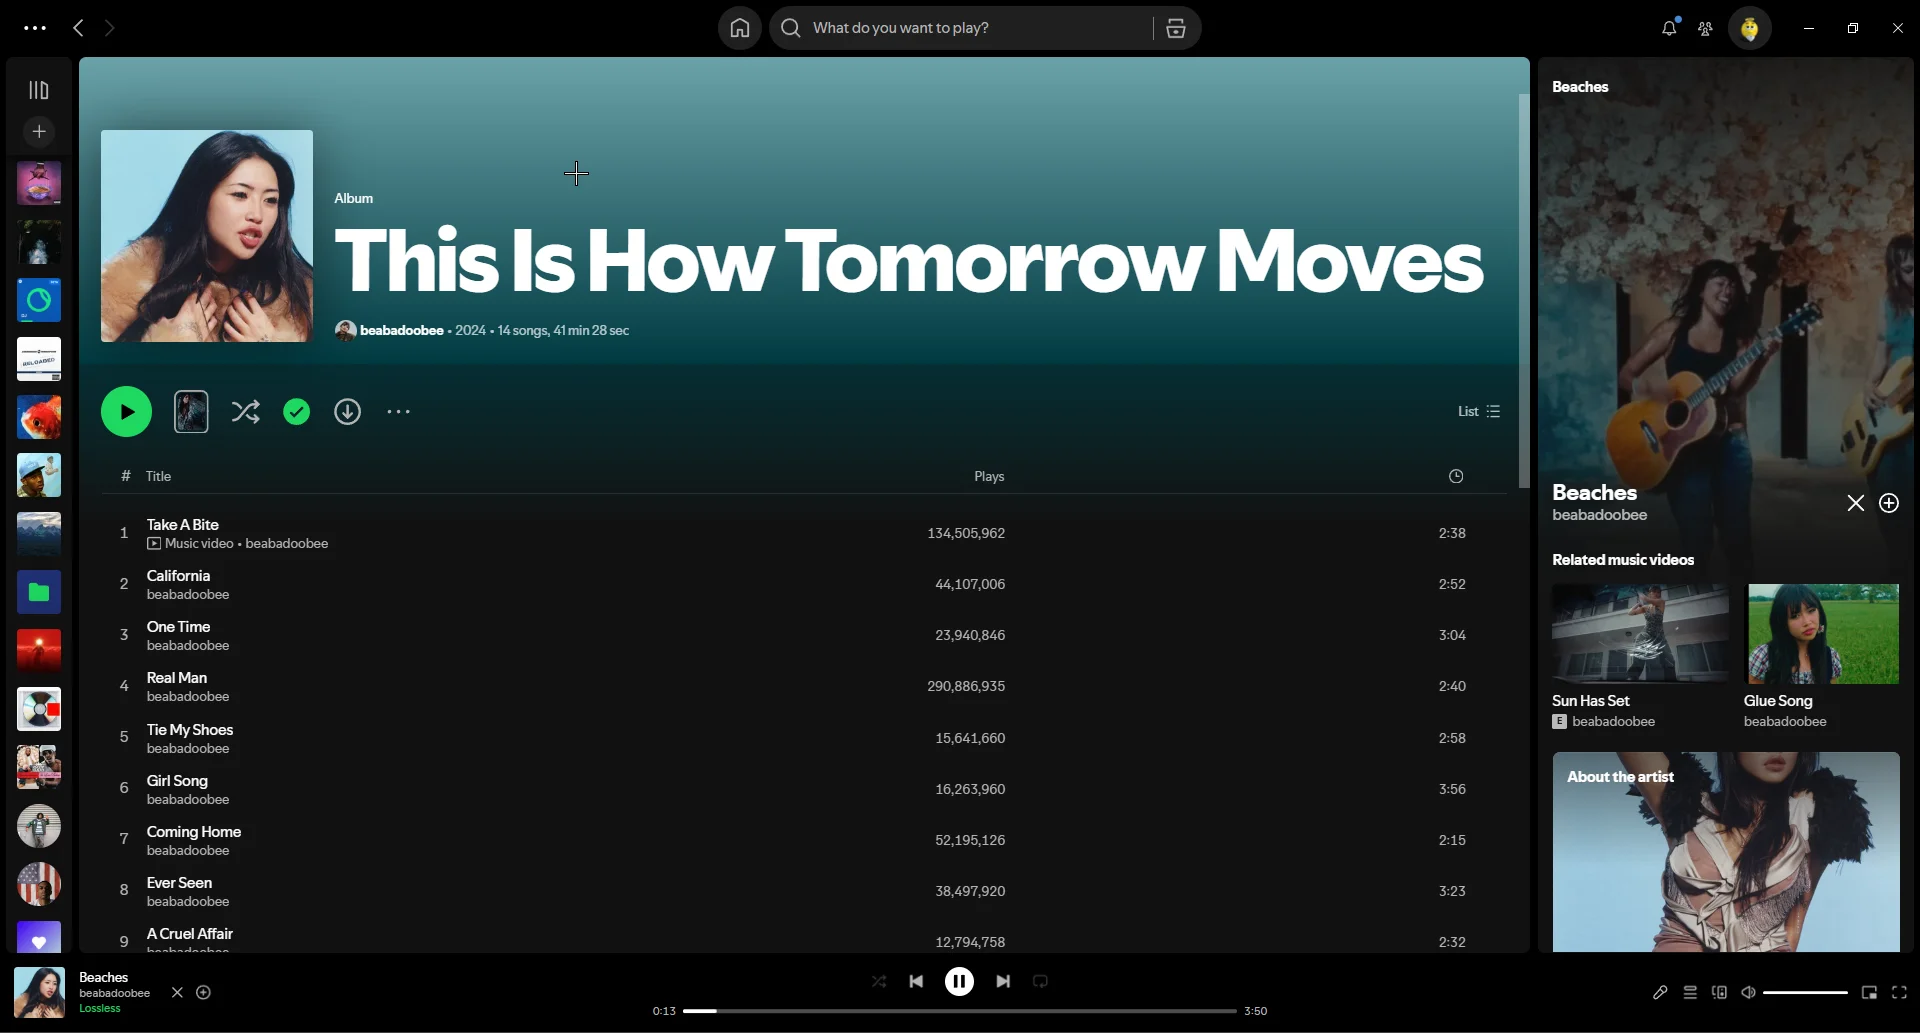
Task: Open the Browse icon in search bar
Action: (x=1176, y=28)
